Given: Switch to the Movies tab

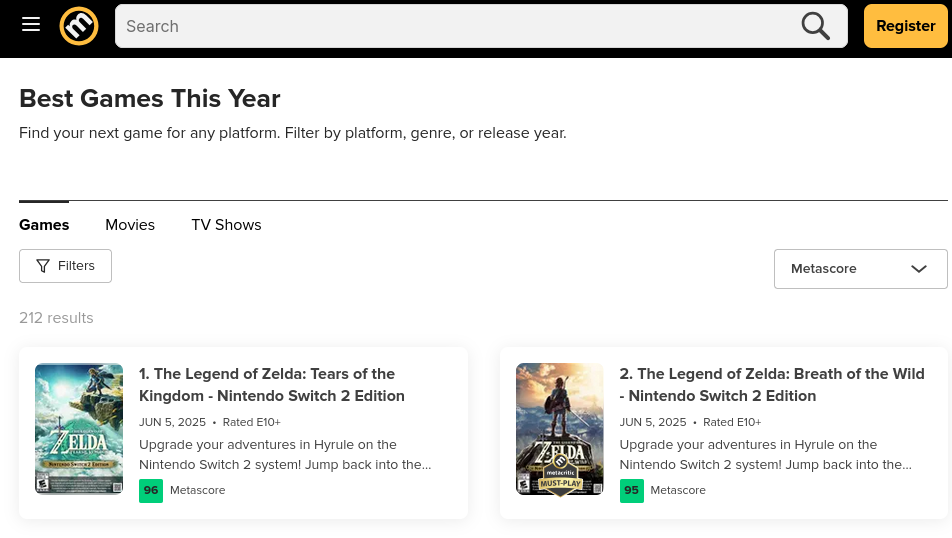Looking at the screenshot, I should tap(130, 225).
